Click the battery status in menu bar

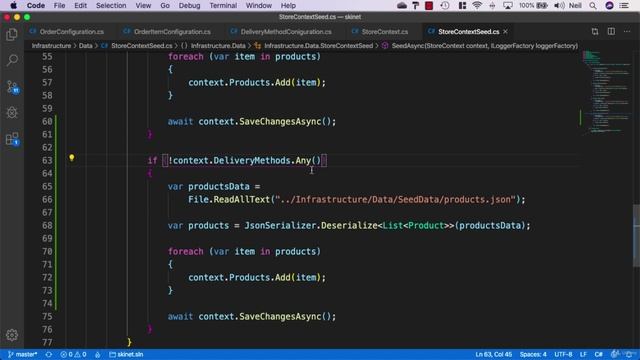tap(533, 5)
